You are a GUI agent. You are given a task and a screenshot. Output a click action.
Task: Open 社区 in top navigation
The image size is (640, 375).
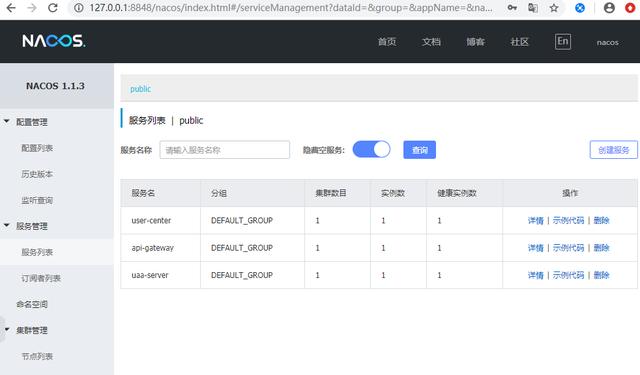click(520, 42)
